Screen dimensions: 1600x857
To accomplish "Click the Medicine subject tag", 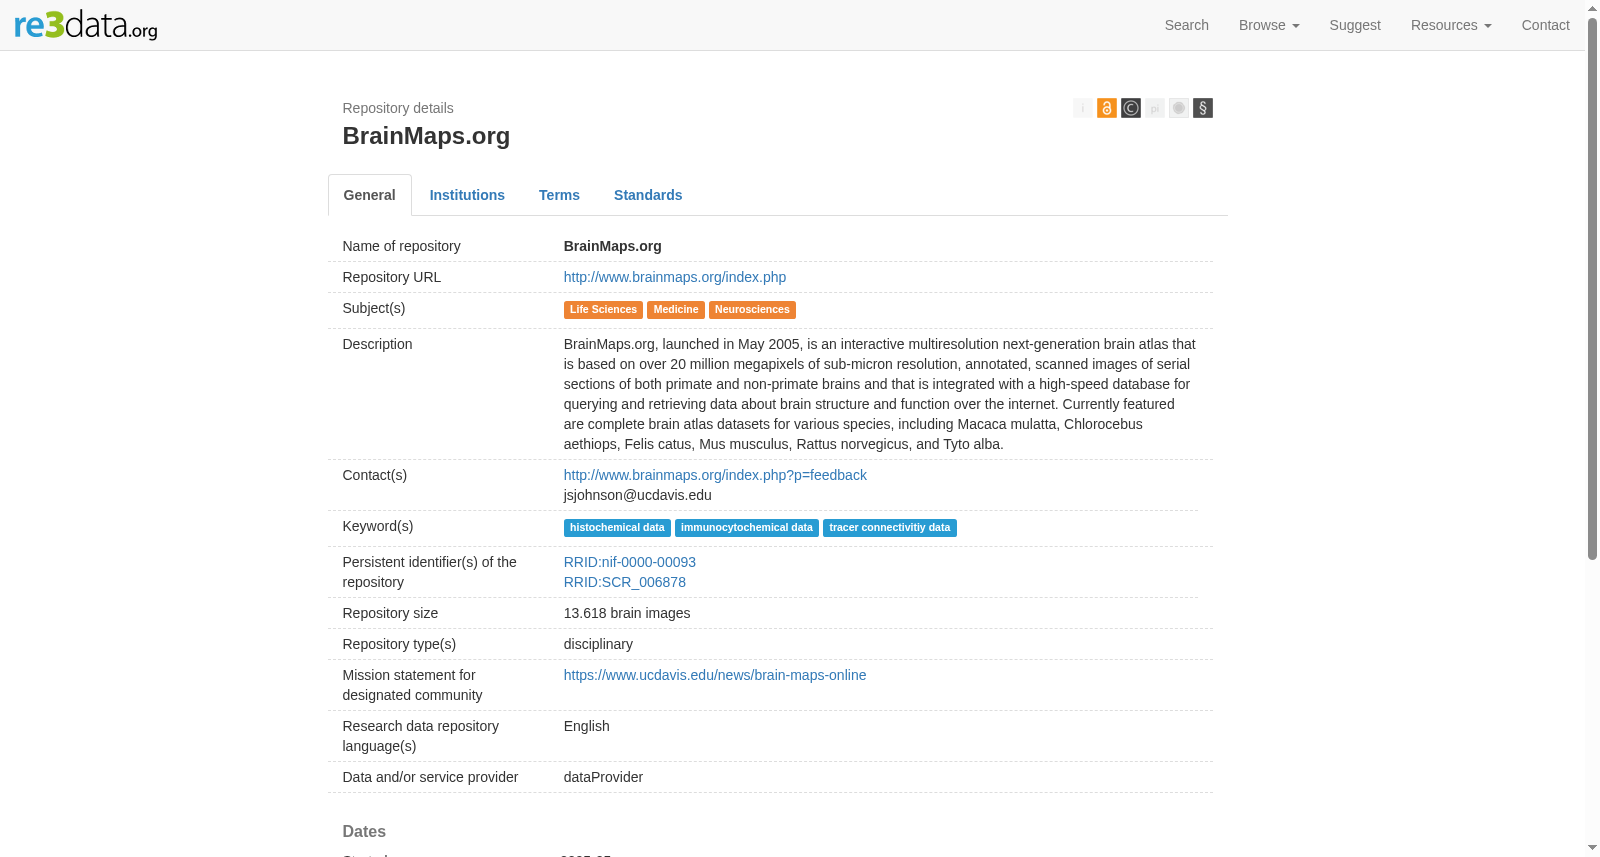I will [x=676, y=310].
